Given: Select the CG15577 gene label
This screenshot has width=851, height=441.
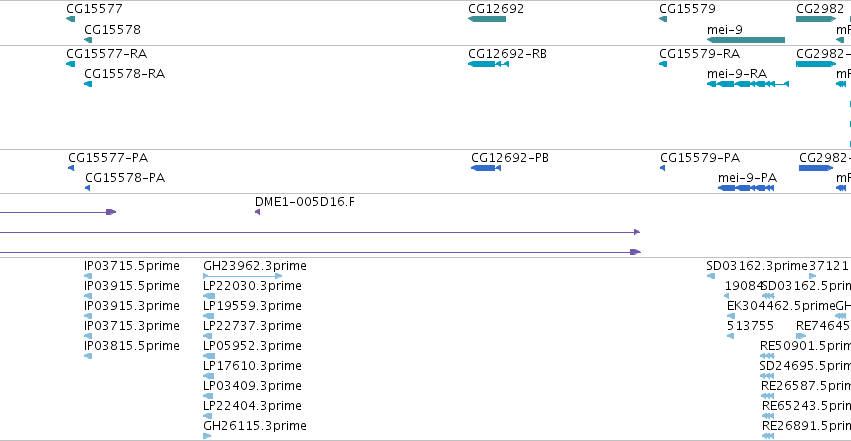Looking at the screenshot, I should 94,9.
